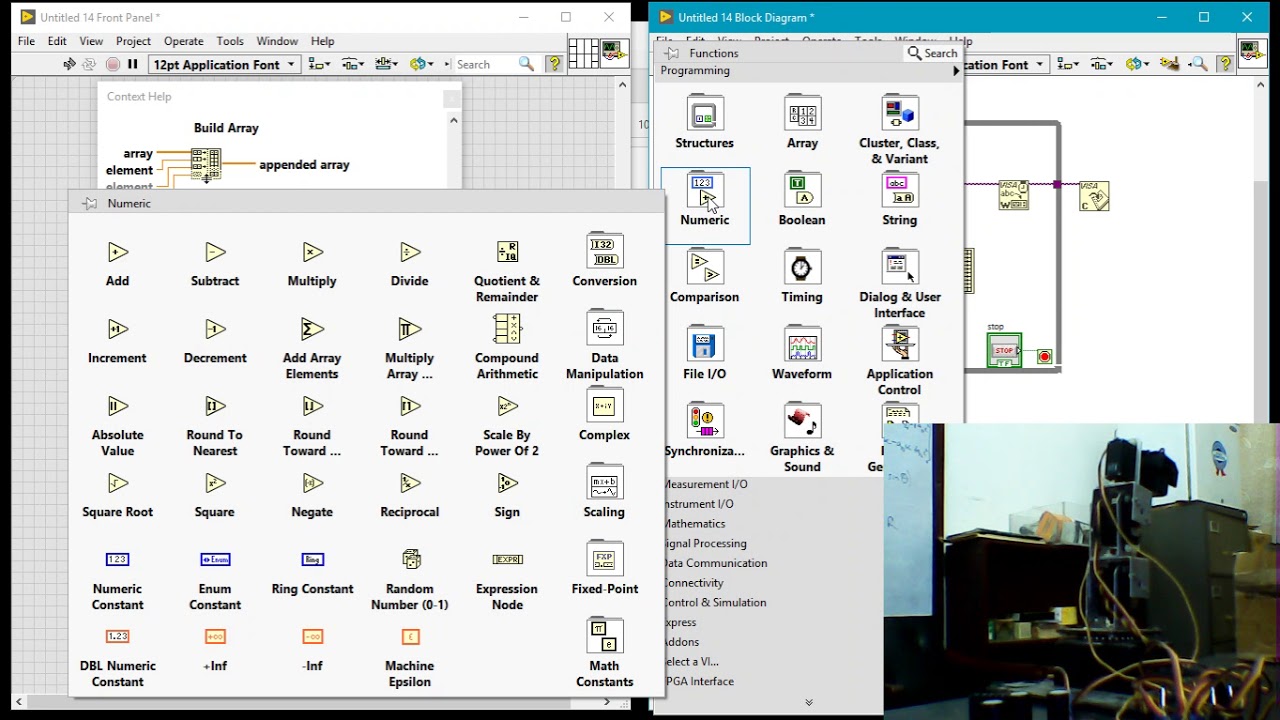
Task: Open Resize Objects dropdown on Front Panel
Action: point(387,64)
